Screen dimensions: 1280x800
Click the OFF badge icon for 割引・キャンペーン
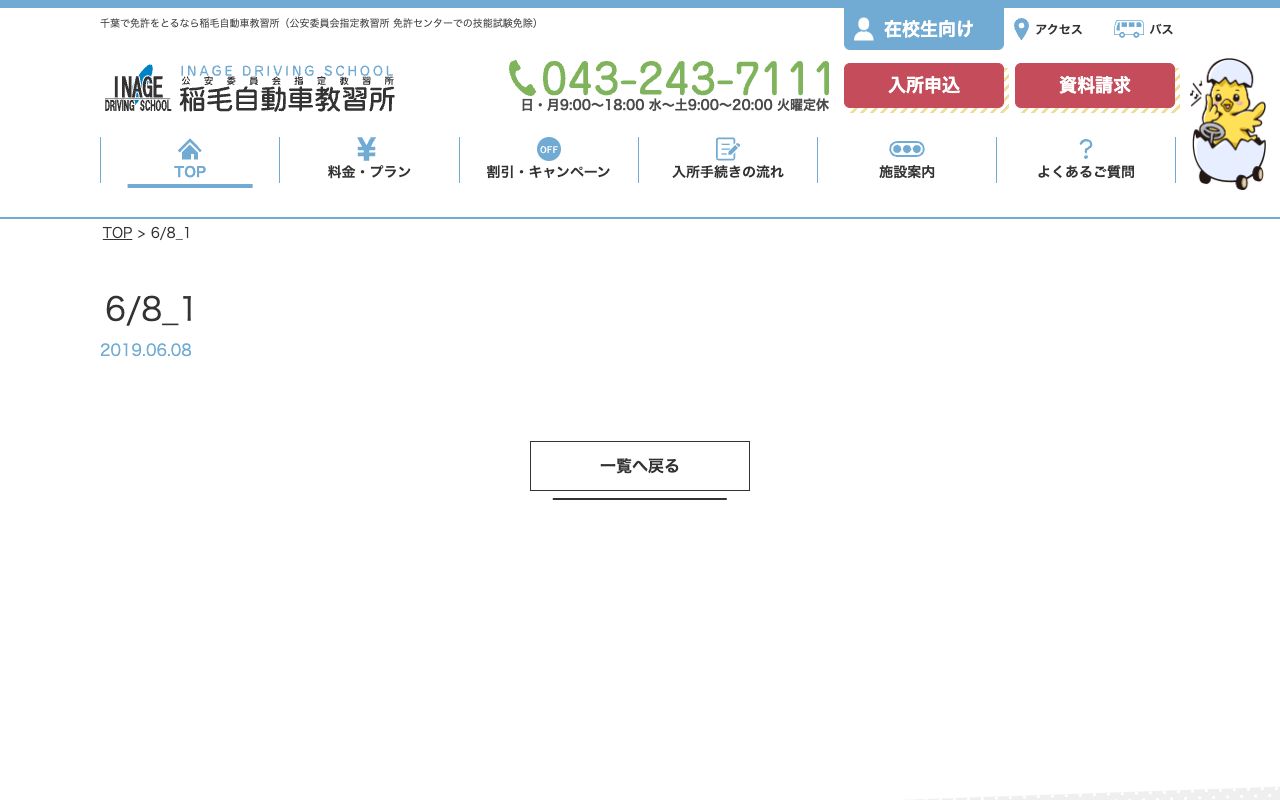coord(549,148)
